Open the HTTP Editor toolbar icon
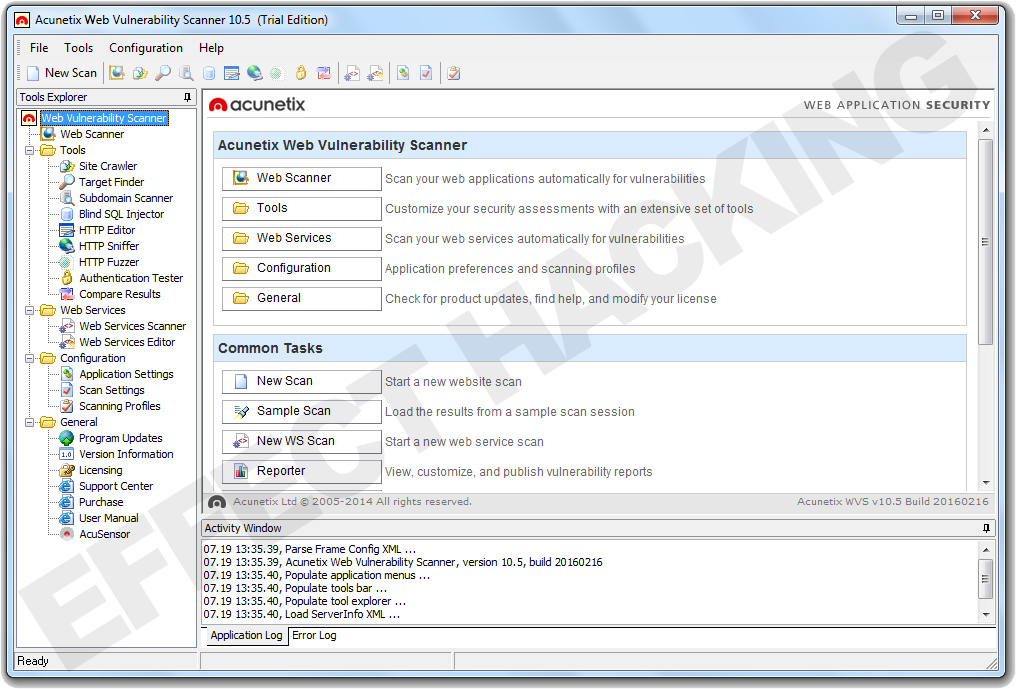 231,72
